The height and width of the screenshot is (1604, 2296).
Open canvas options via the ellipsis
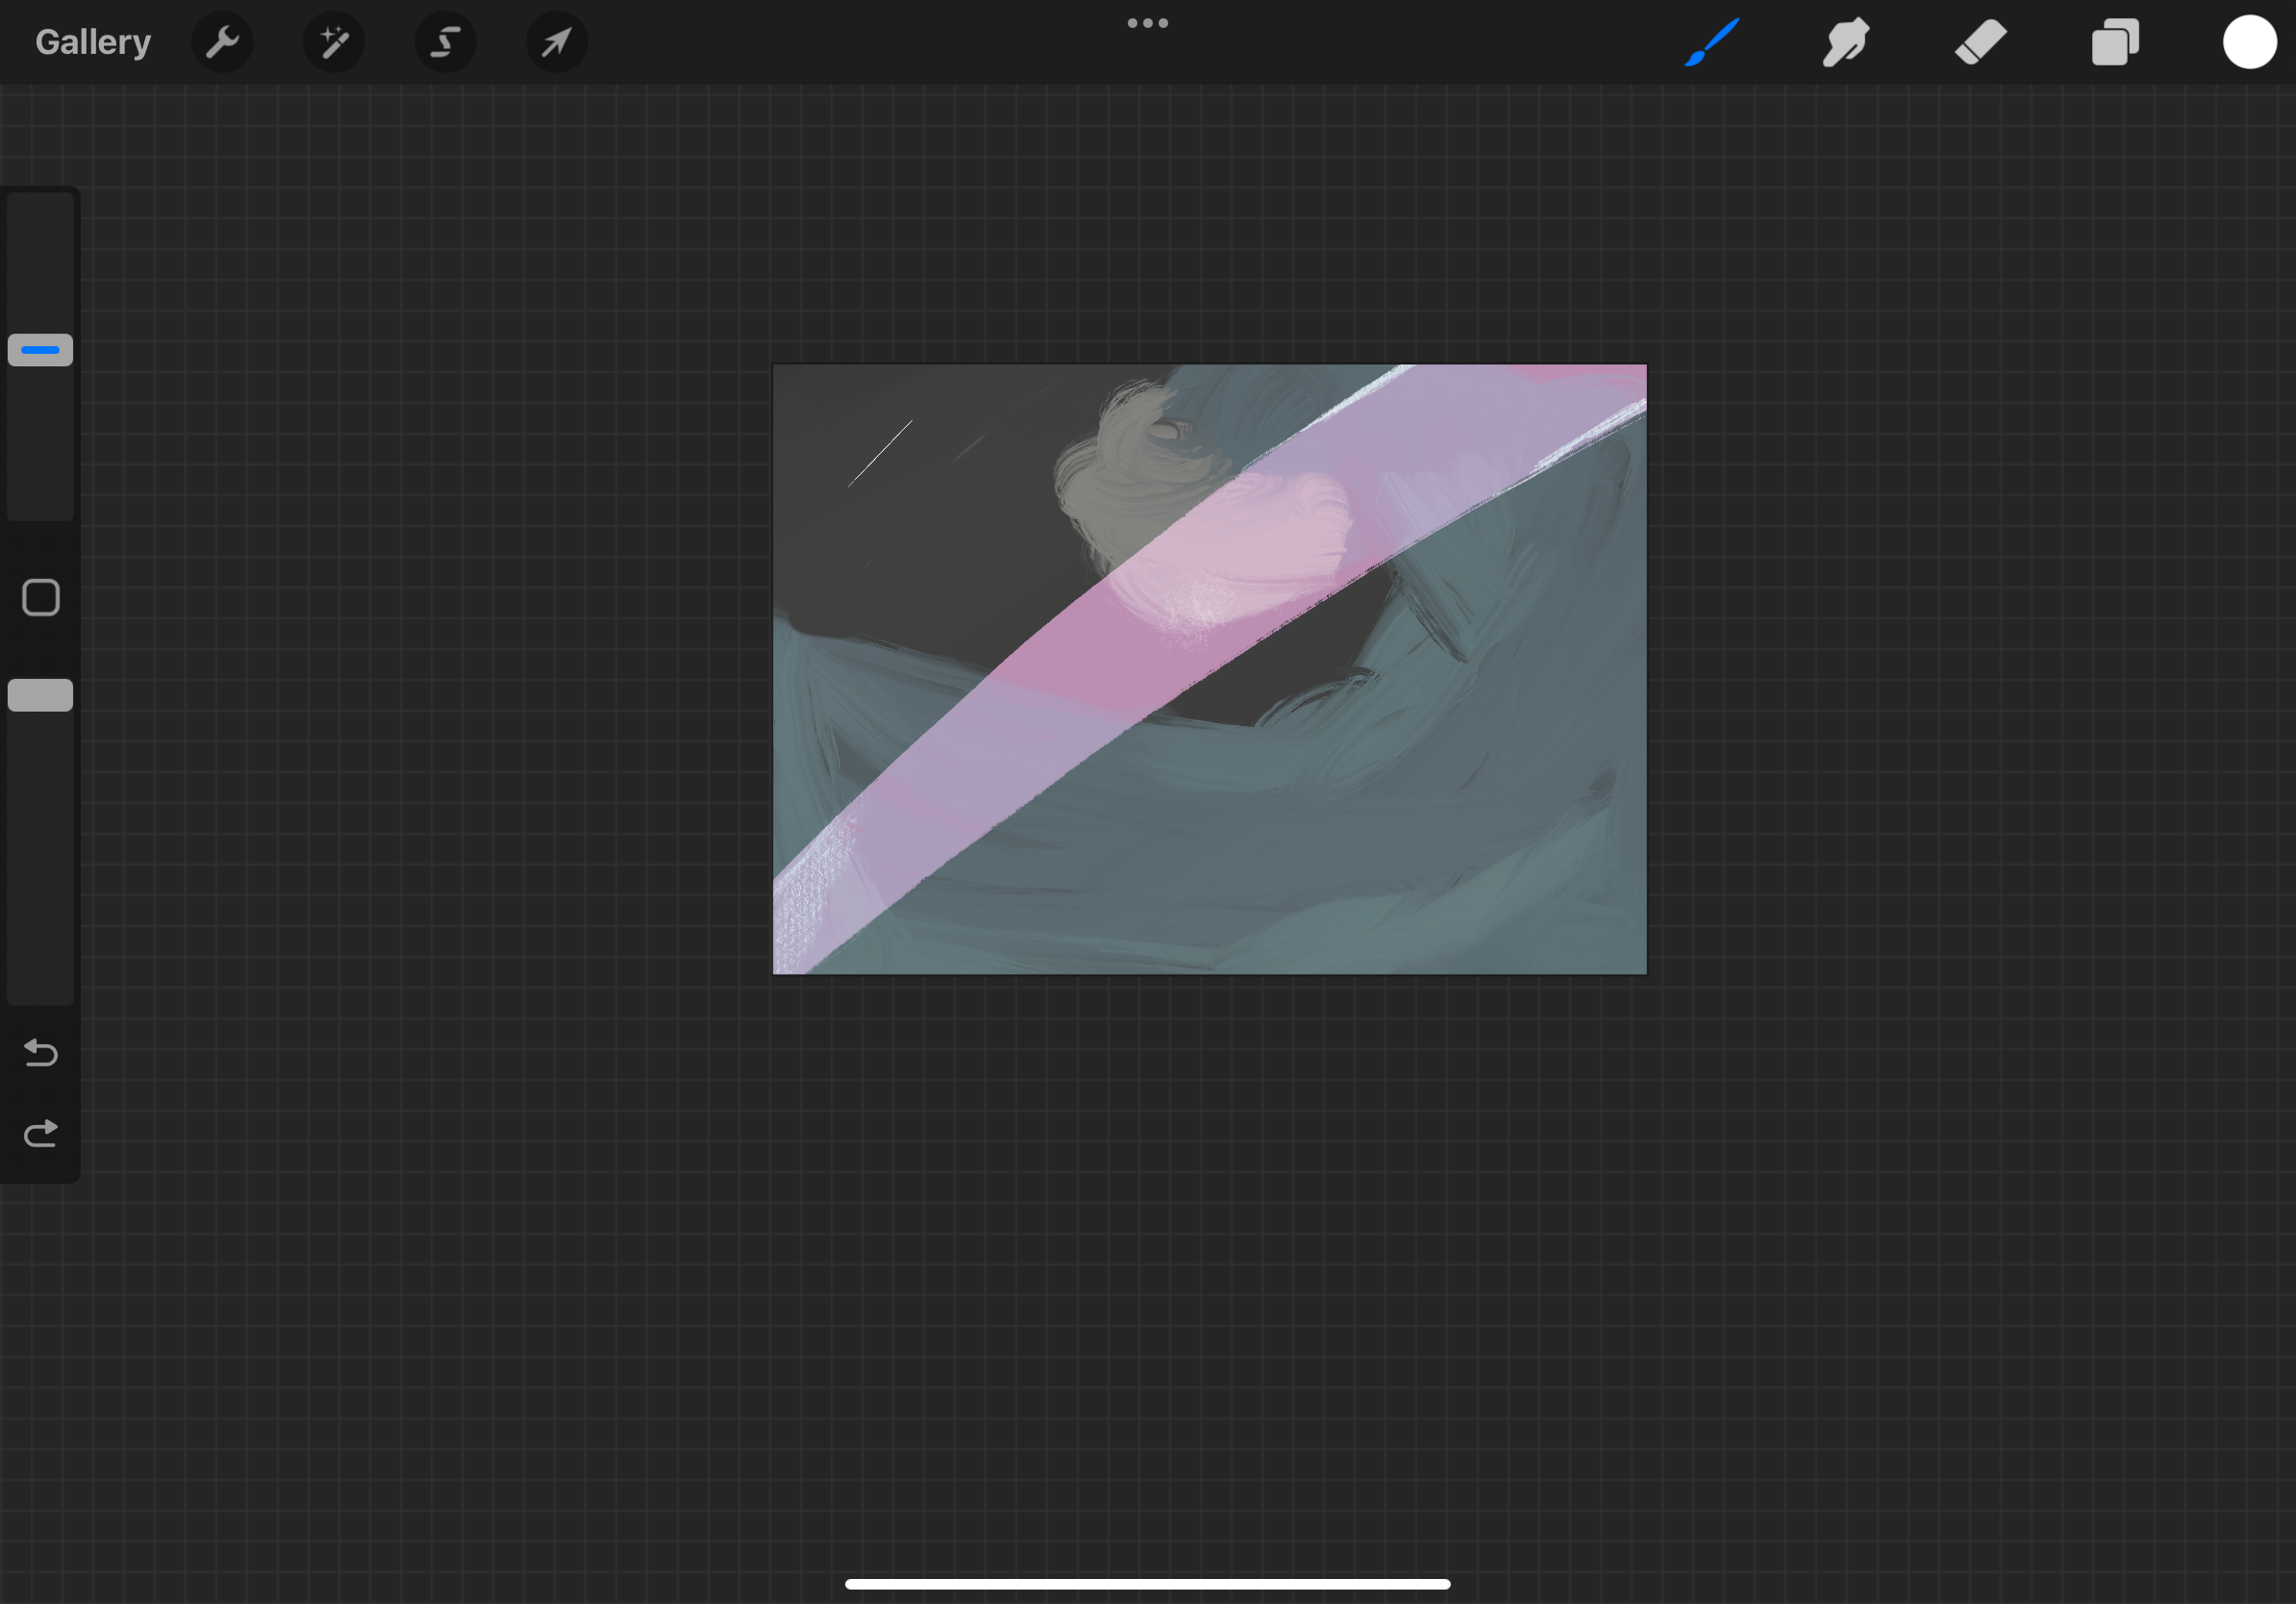pos(1147,22)
